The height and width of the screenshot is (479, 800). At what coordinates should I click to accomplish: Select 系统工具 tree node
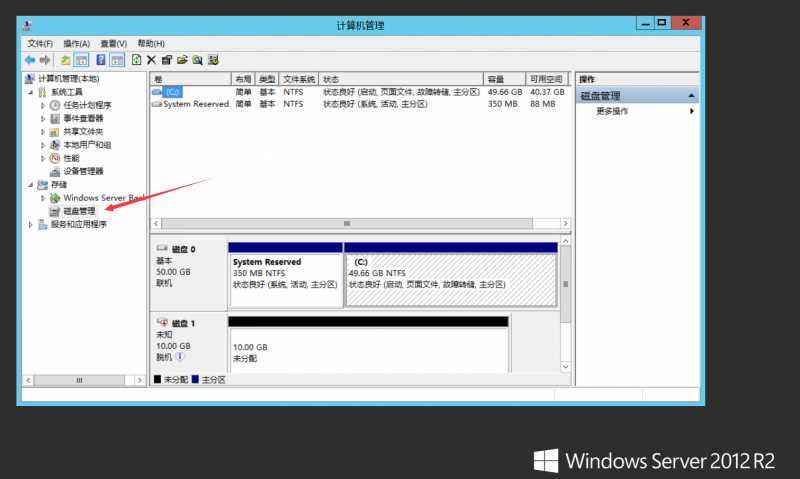coord(66,92)
